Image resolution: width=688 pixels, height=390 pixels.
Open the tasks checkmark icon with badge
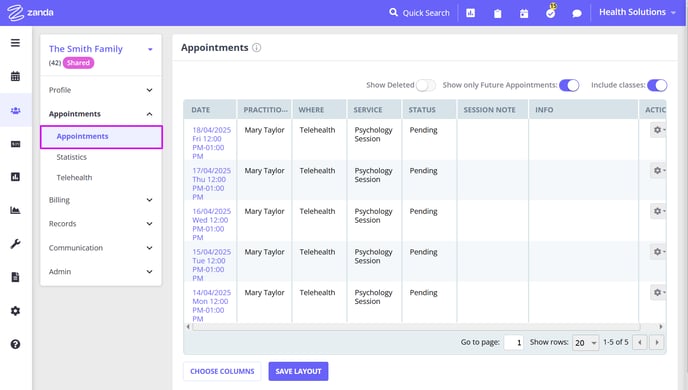pos(551,13)
